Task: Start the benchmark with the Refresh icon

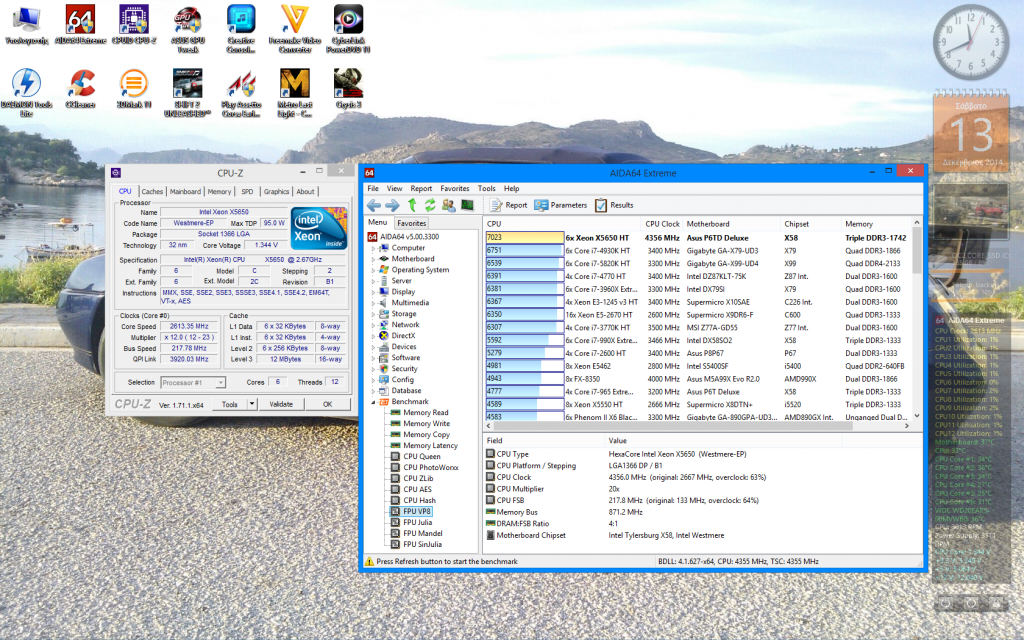Action: (430, 205)
